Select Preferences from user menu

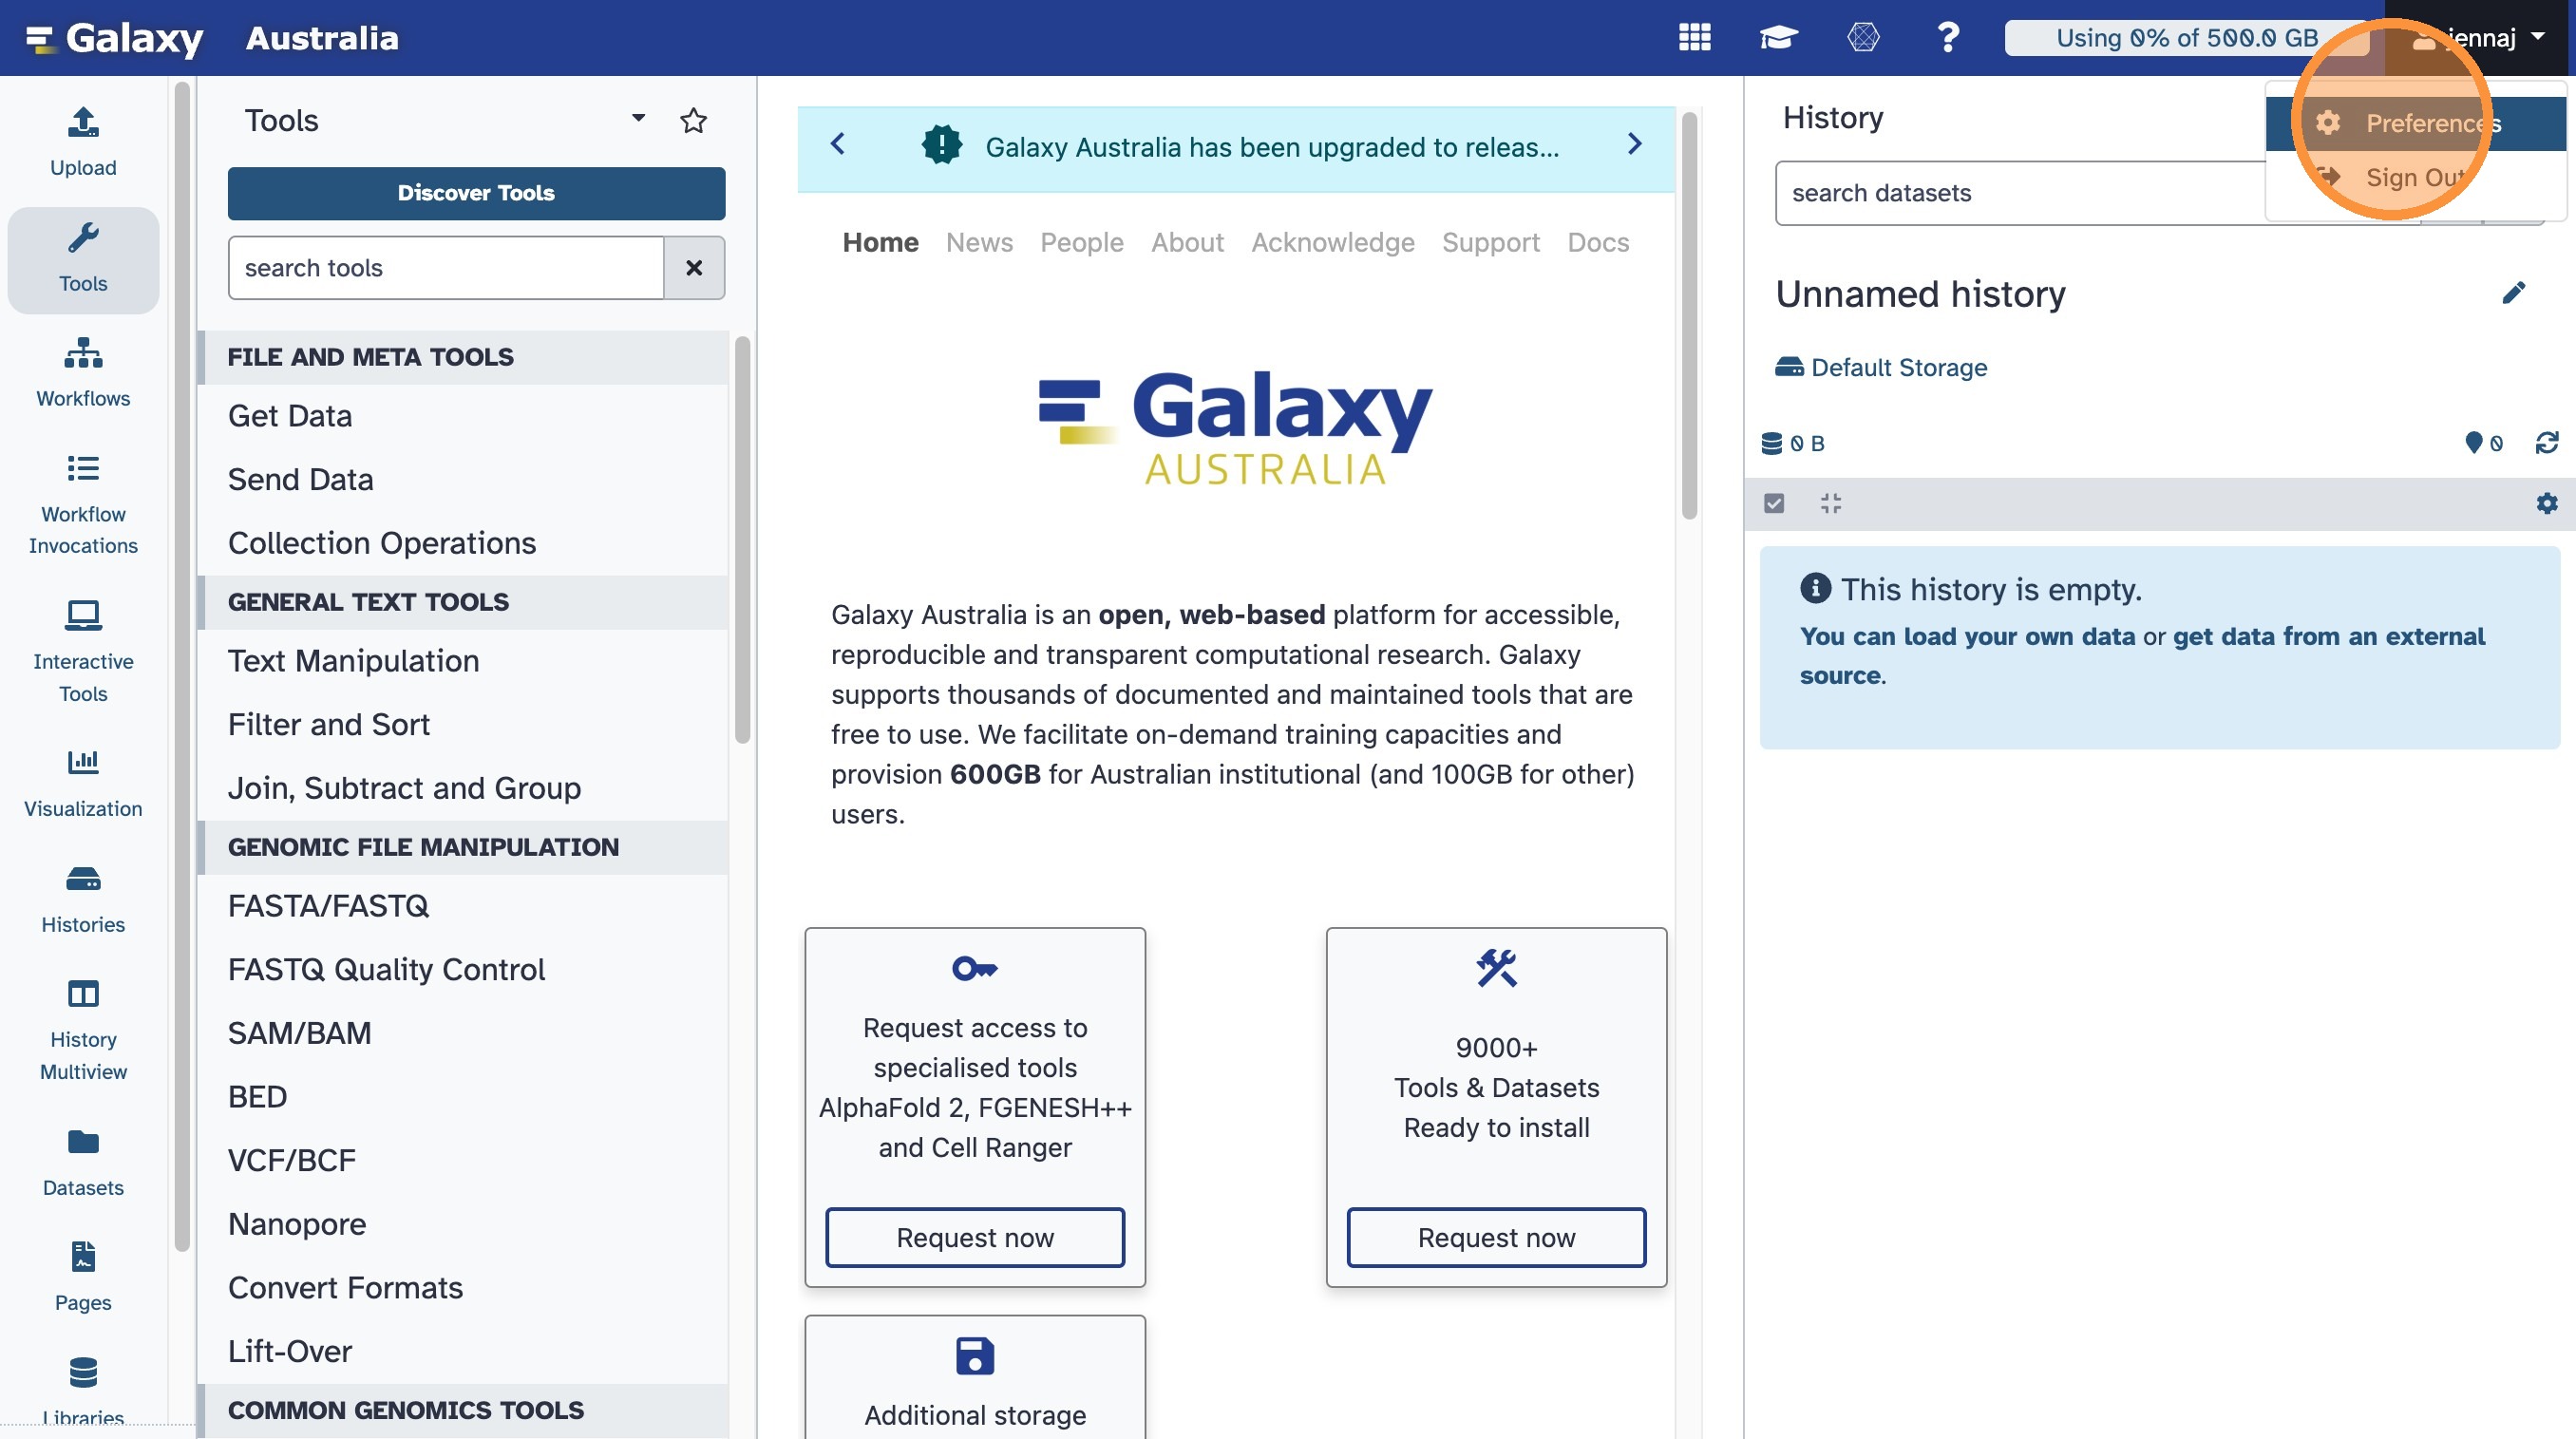tap(2431, 123)
